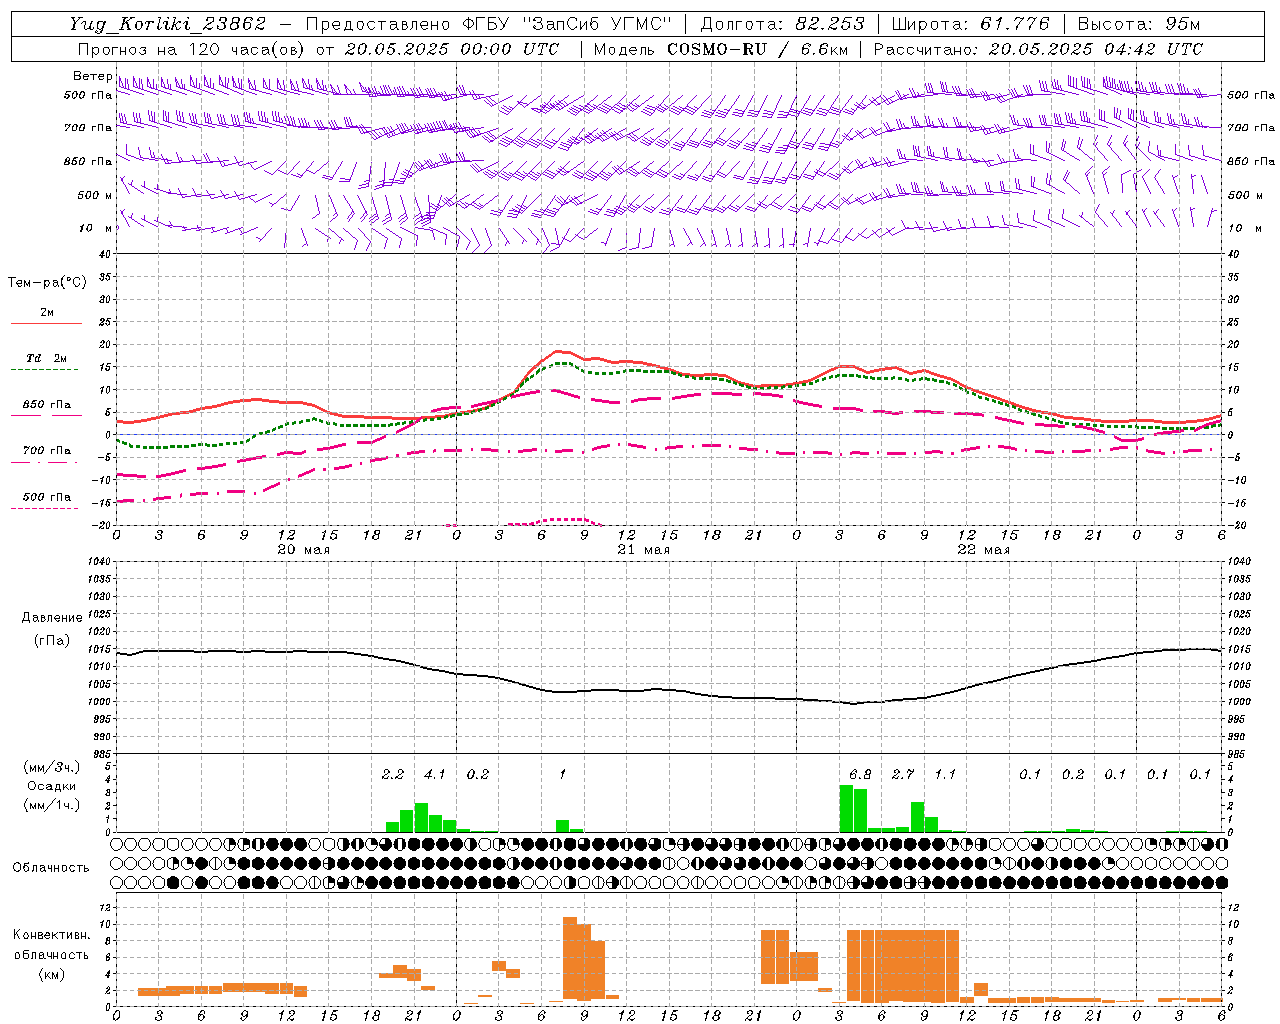Click the Td 2м dew point legend entry
The width and height of the screenshot is (1280, 1024).
pyautogui.click(x=47, y=358)
